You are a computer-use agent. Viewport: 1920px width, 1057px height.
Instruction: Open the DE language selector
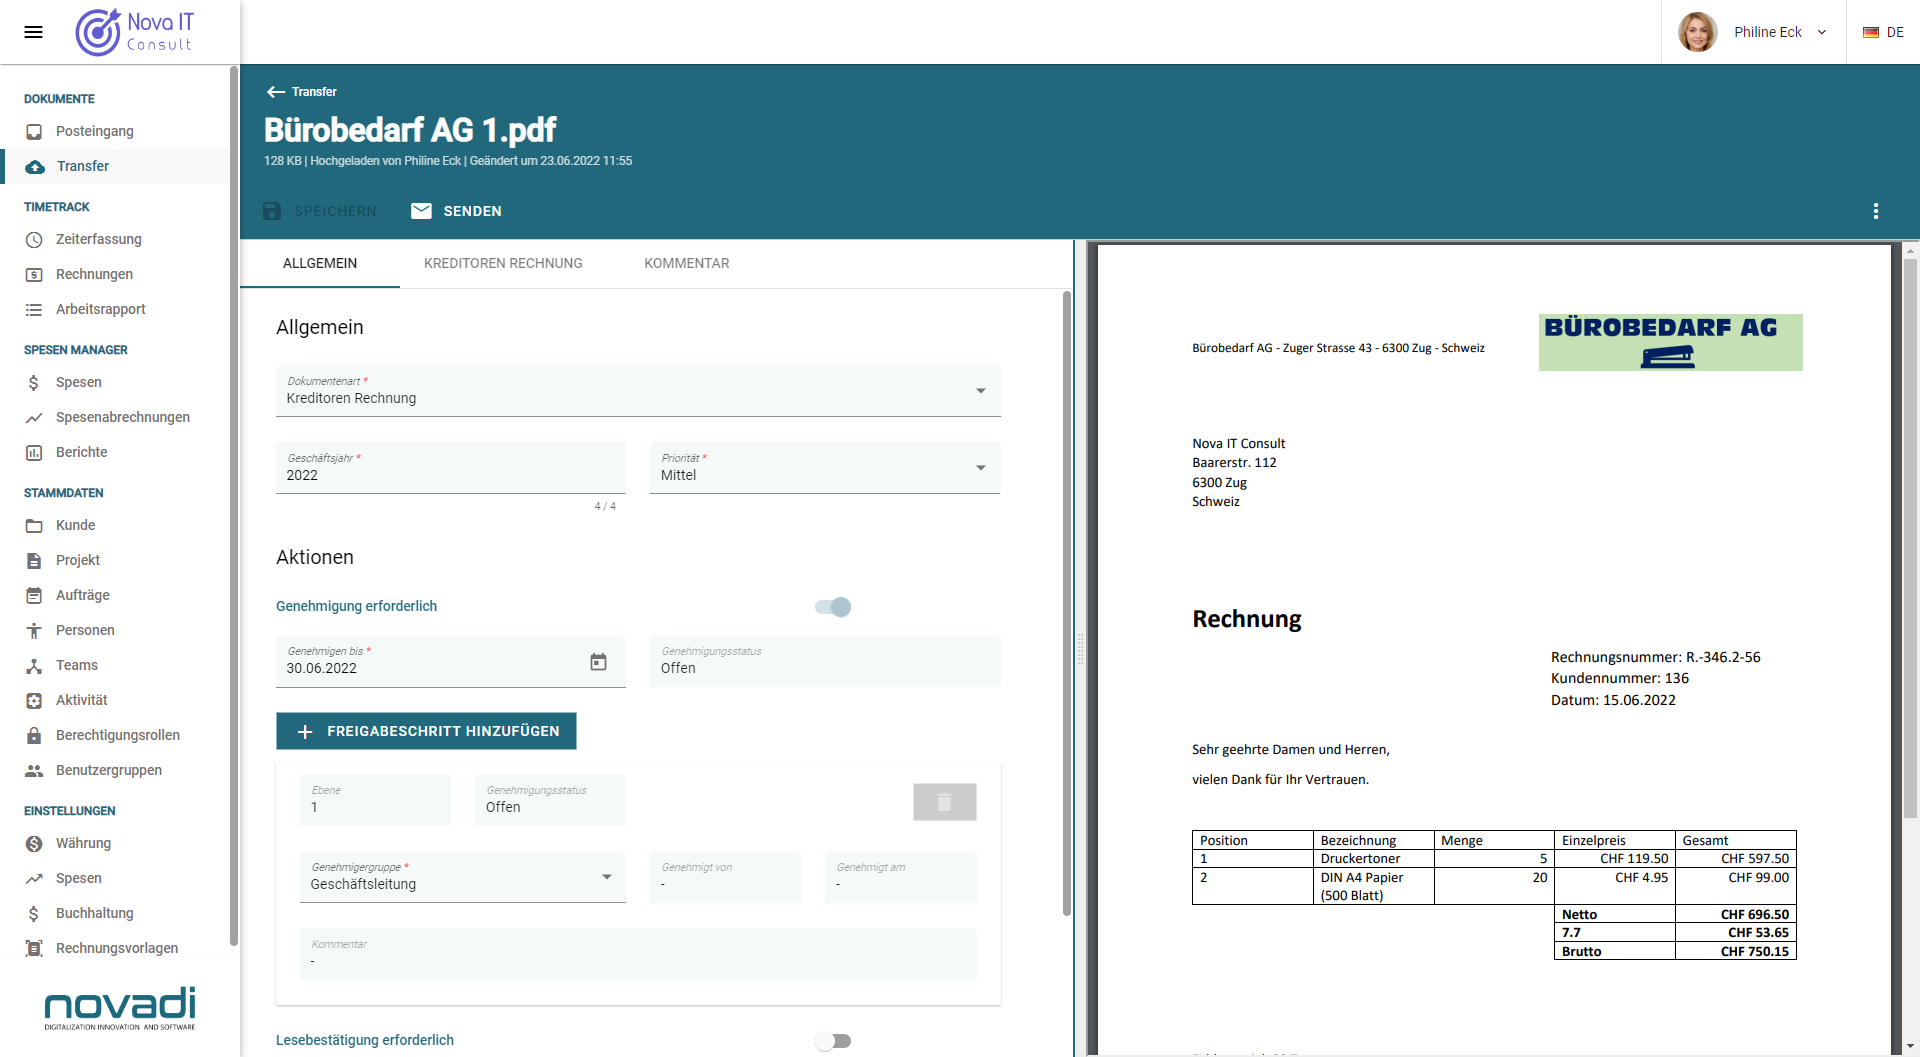(x=1883, y=32)
